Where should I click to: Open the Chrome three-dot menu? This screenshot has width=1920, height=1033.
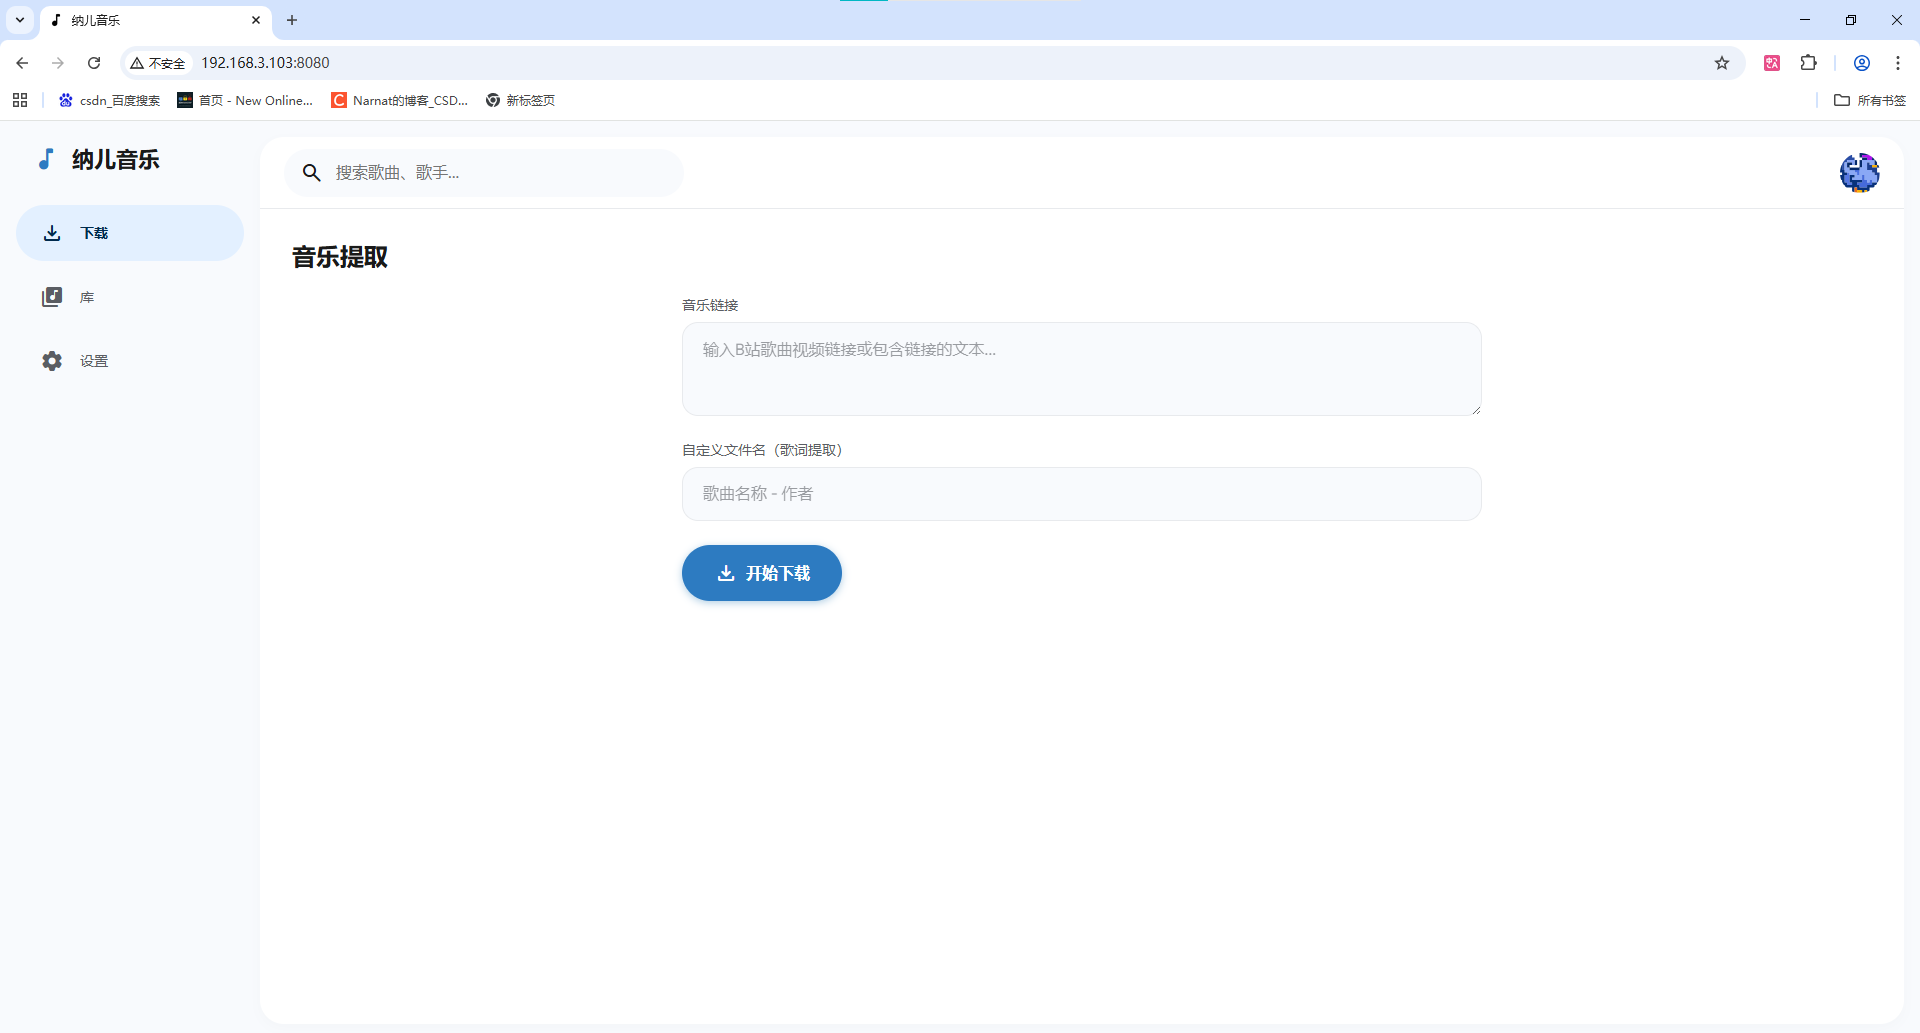click(x=1898, y=63)
